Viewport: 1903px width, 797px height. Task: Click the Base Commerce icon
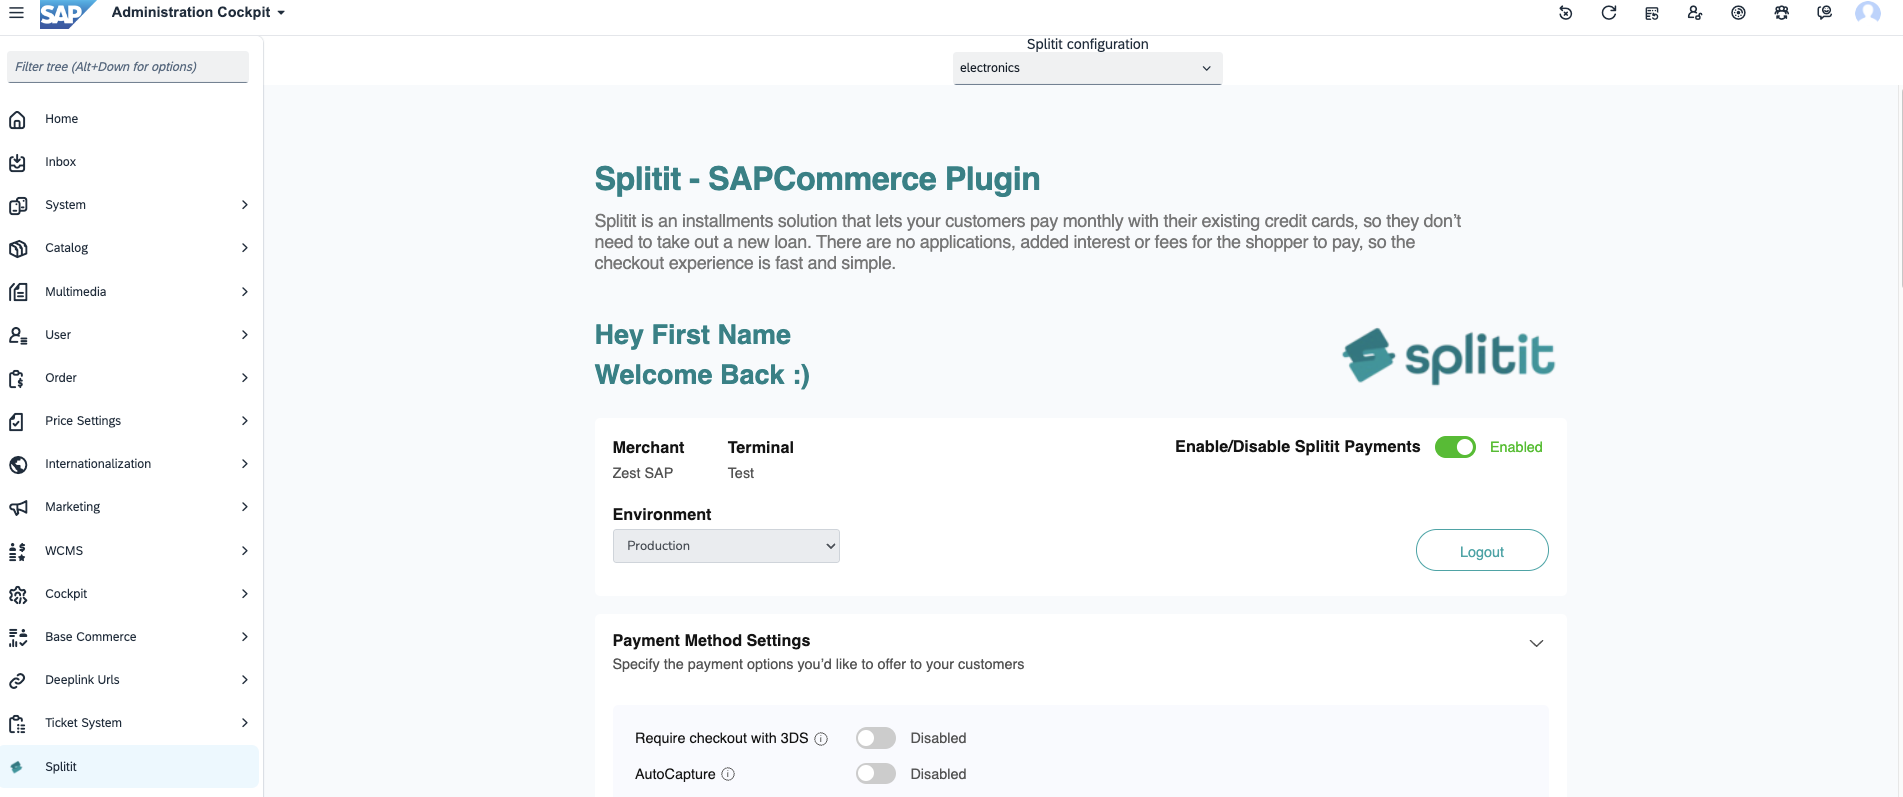pyautogui.click(x=17, y=637)
